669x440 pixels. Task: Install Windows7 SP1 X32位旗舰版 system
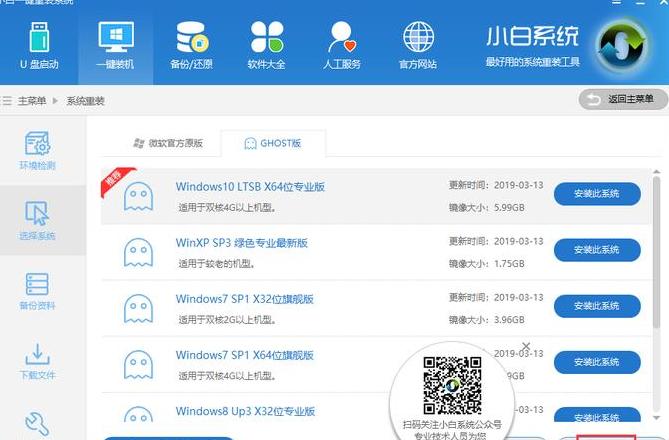pos(597,306)
